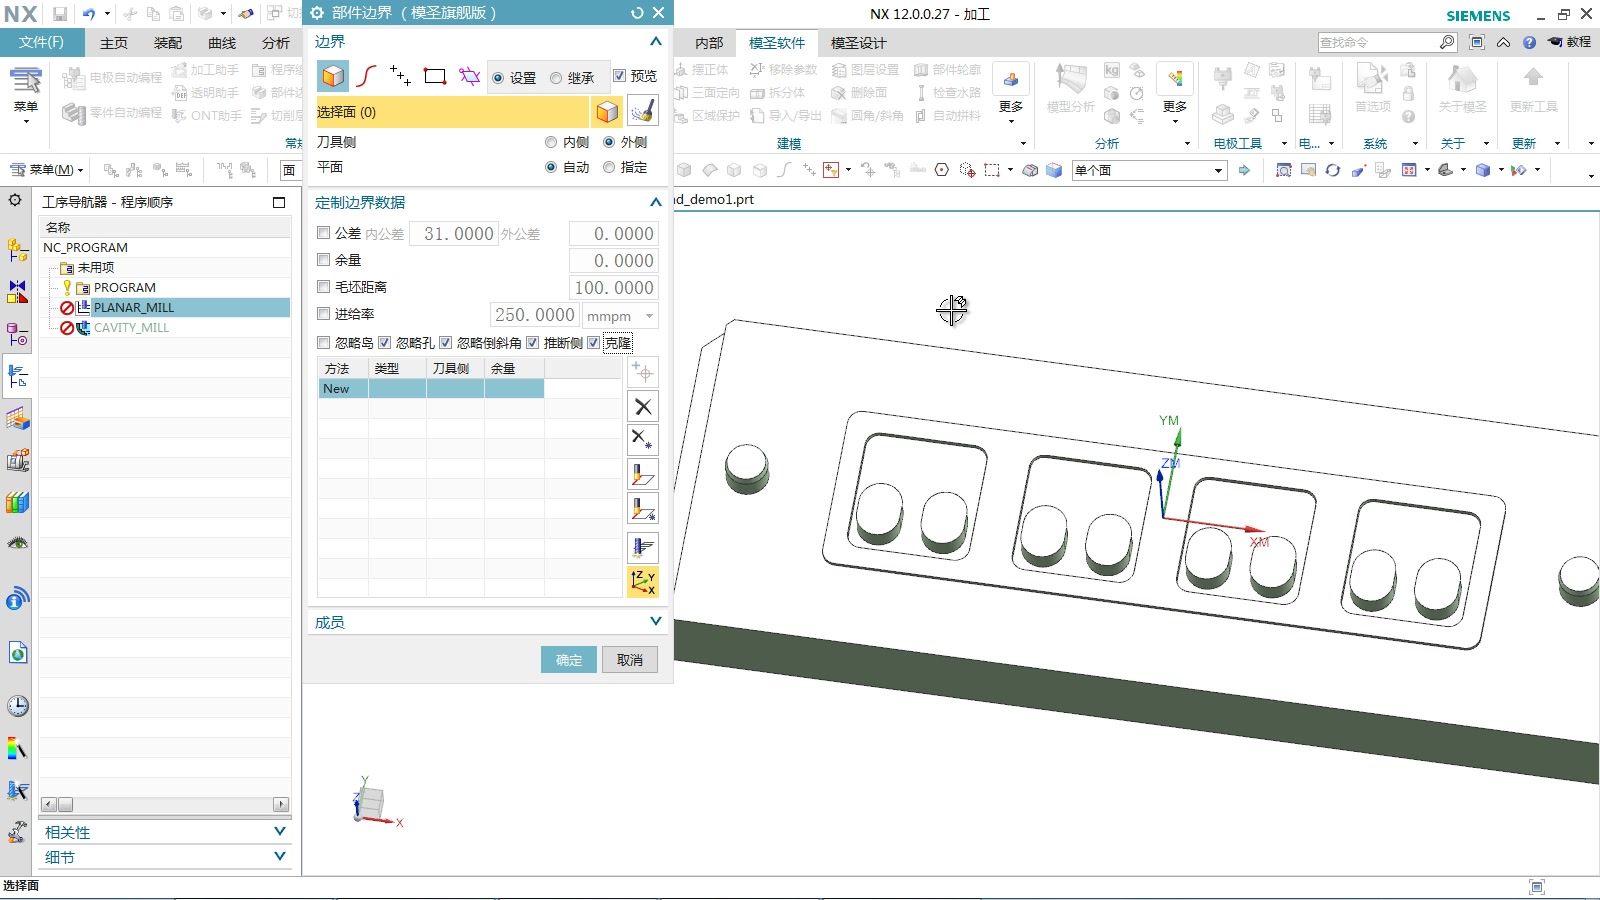Expand the 细节 panel

(280, 856)
